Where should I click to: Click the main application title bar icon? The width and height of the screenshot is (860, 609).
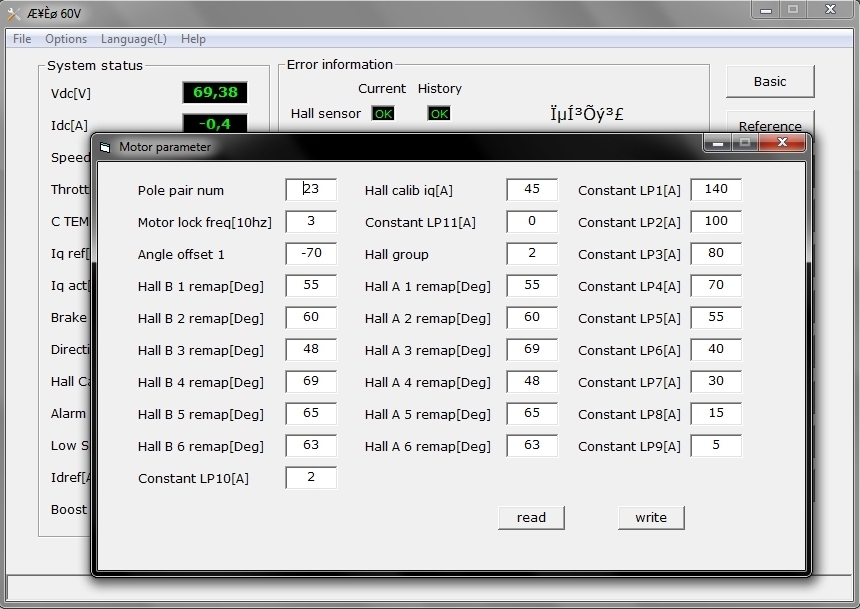pos(12,14)
